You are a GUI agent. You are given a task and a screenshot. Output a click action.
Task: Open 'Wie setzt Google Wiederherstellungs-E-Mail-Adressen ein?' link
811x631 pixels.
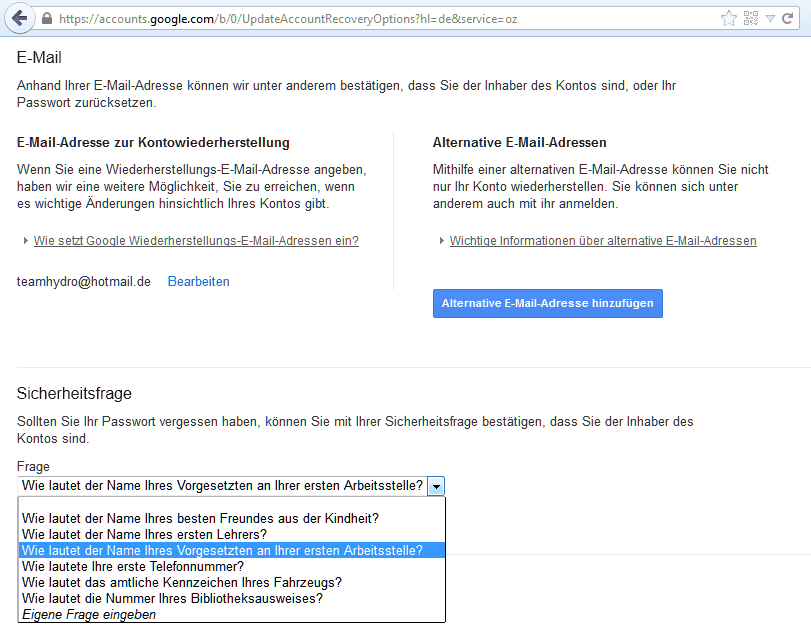click(x=196, y=241)
